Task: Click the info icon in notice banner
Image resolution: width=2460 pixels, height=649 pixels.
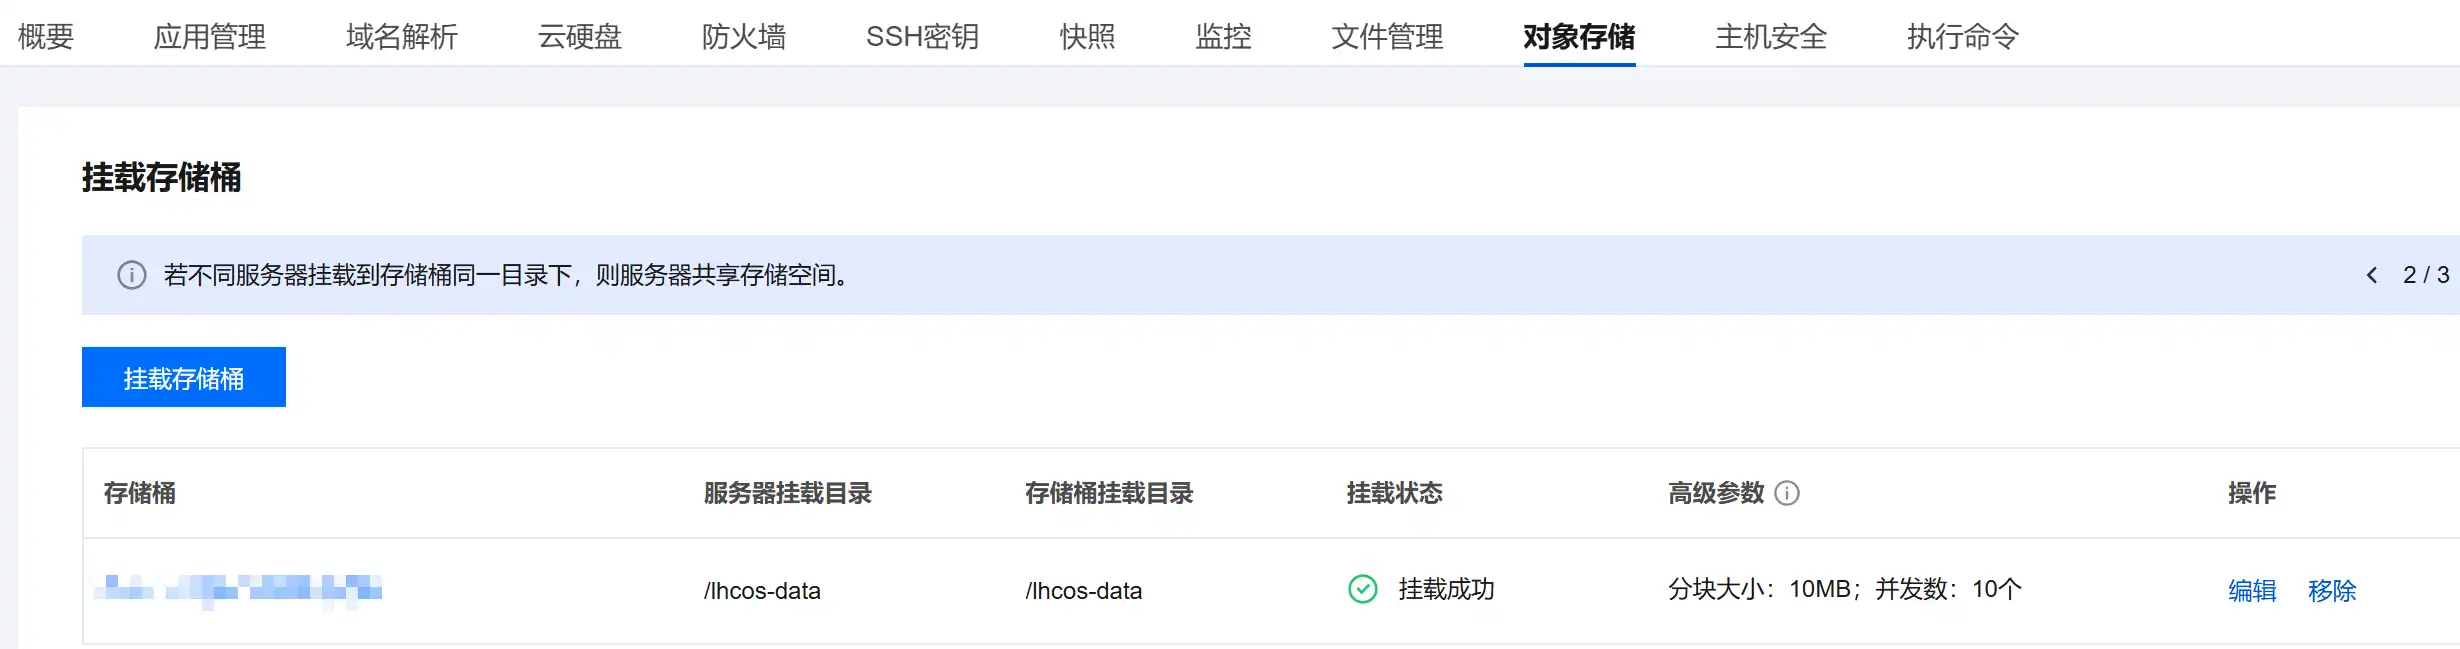Action: pyautogui.click(x=132, y=275)
